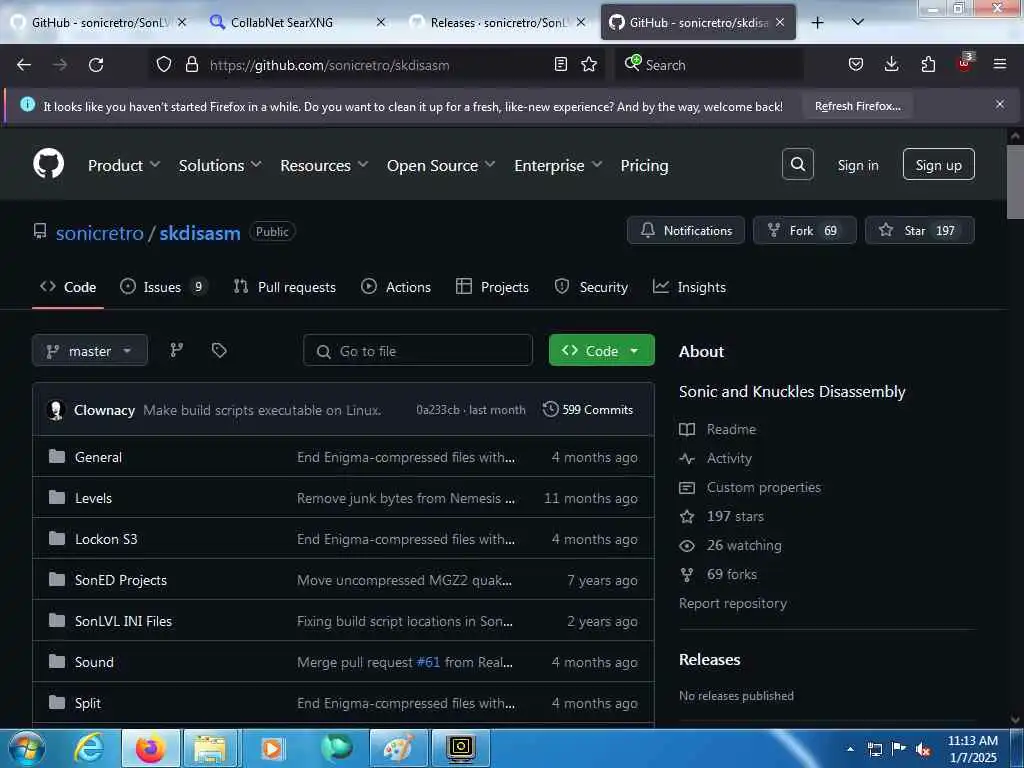Expand the Enterprise menu
Screen dimensions: 1024x768
click(x=558, y=165)
